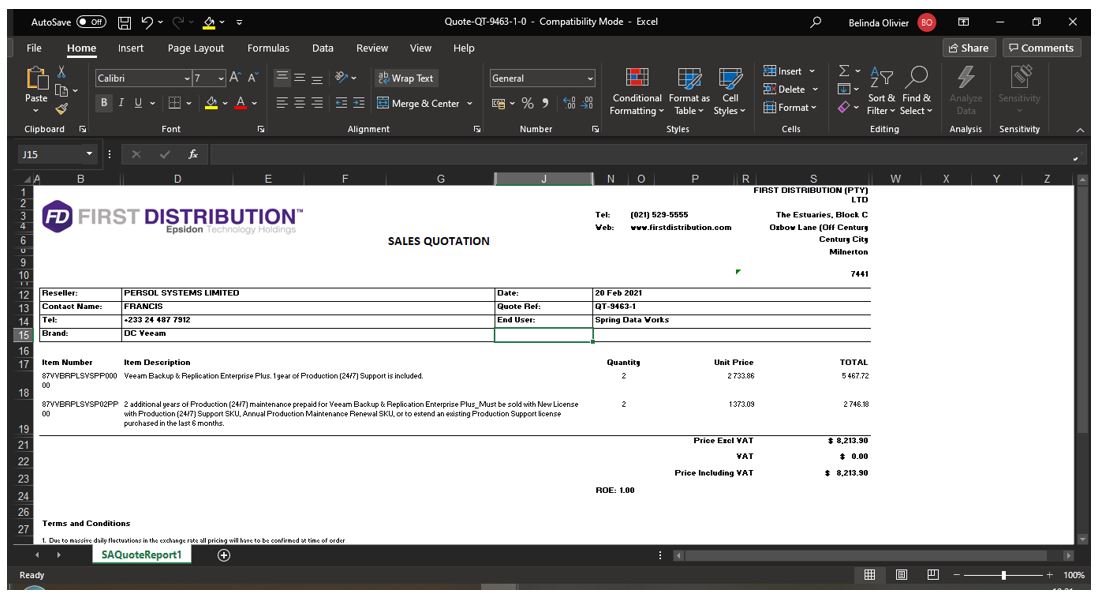1100x596 pixels.
Task: Expand the Merge & Center dropdown arrow
Action: (470, 103)
